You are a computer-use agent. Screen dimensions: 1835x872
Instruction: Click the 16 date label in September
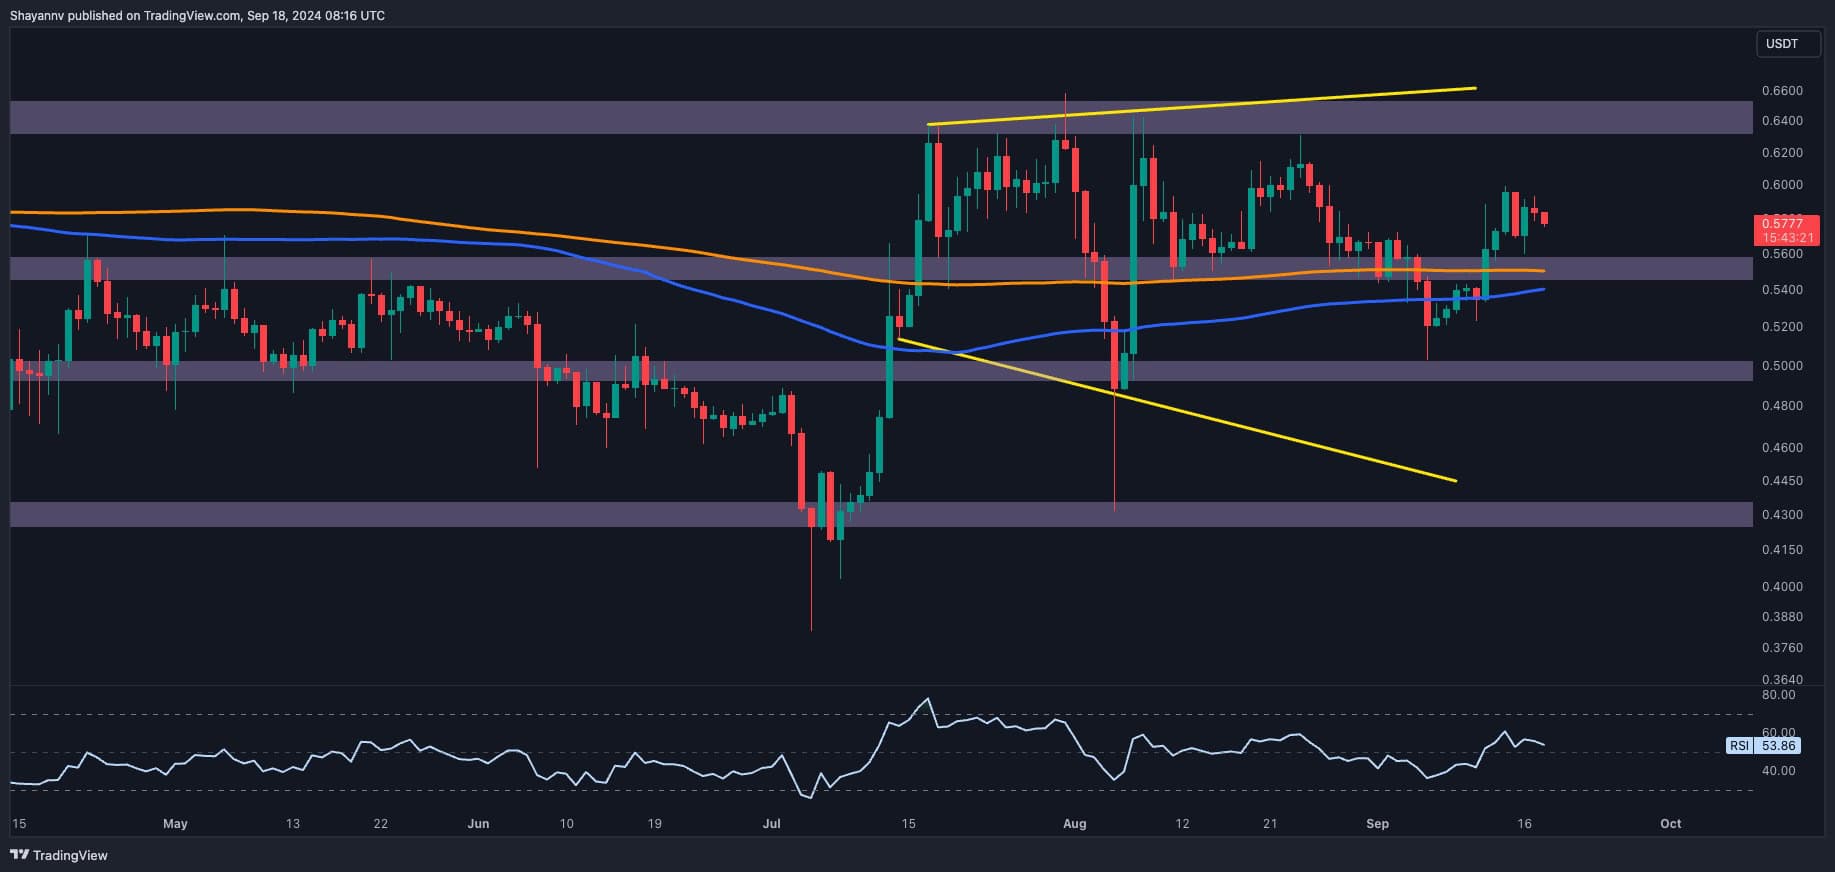tap(1524, 824)
